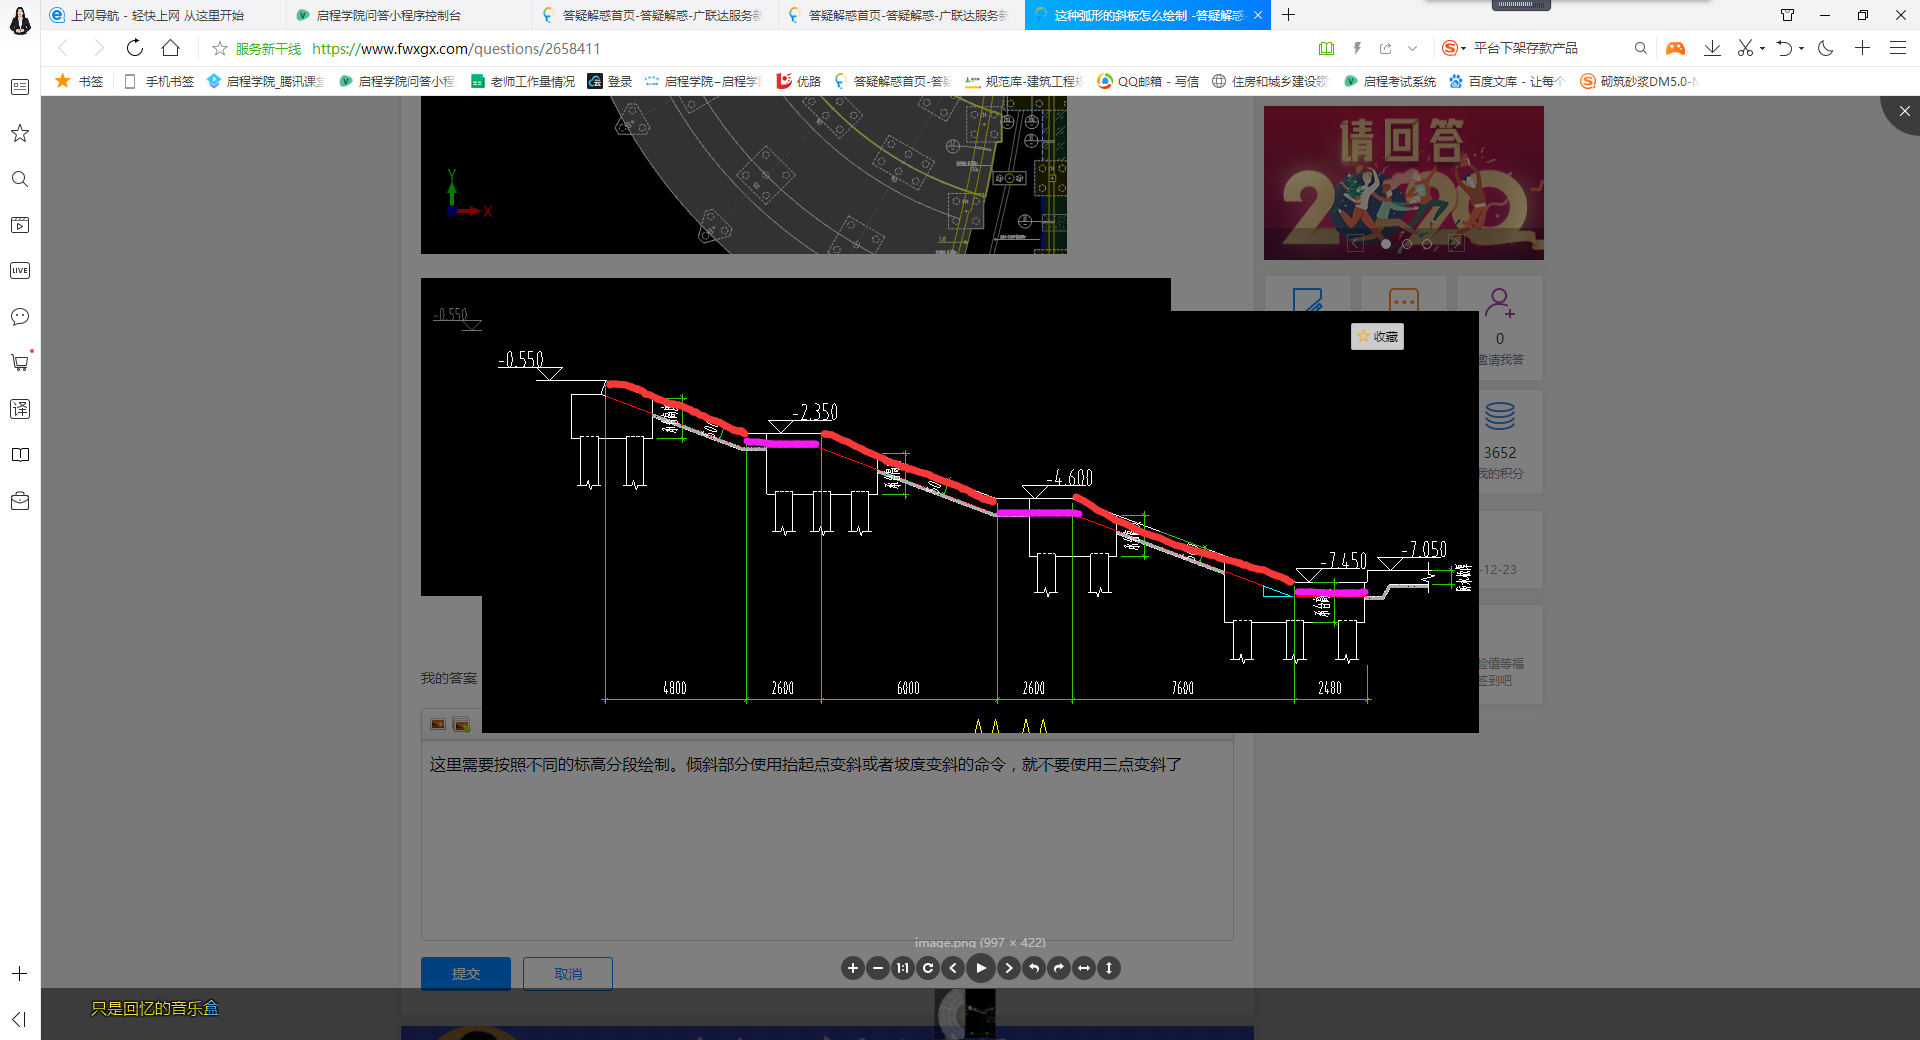Open the sidebar video icon

[20, 225]
